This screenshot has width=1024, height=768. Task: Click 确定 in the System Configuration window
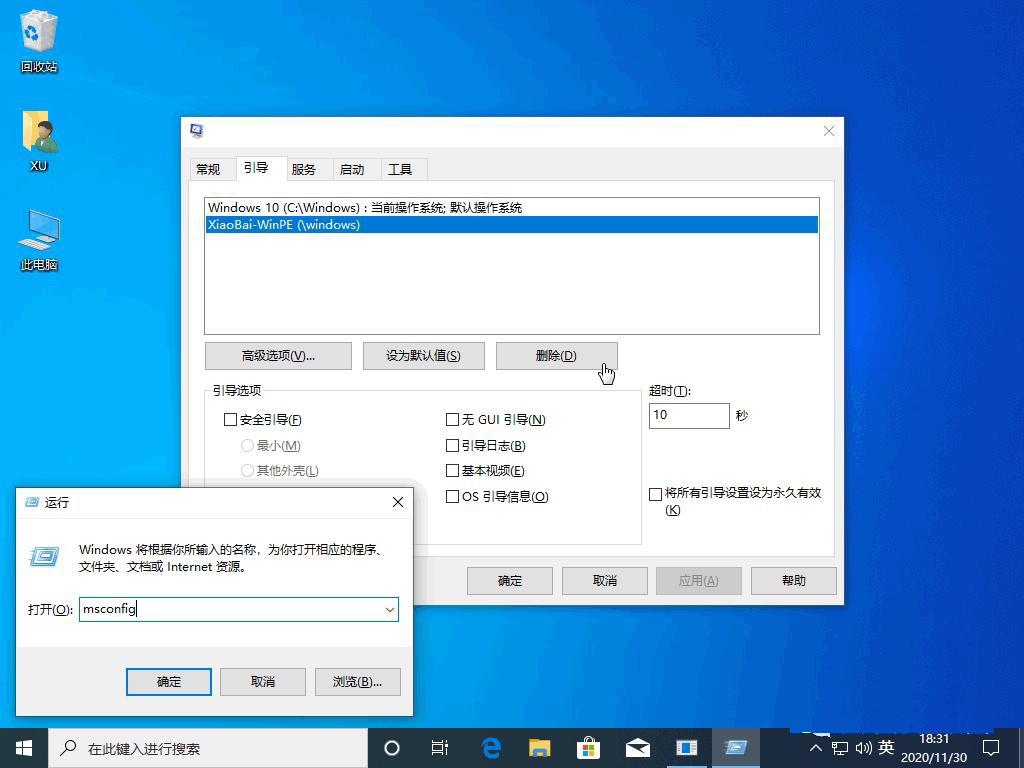tap(509, 581)
